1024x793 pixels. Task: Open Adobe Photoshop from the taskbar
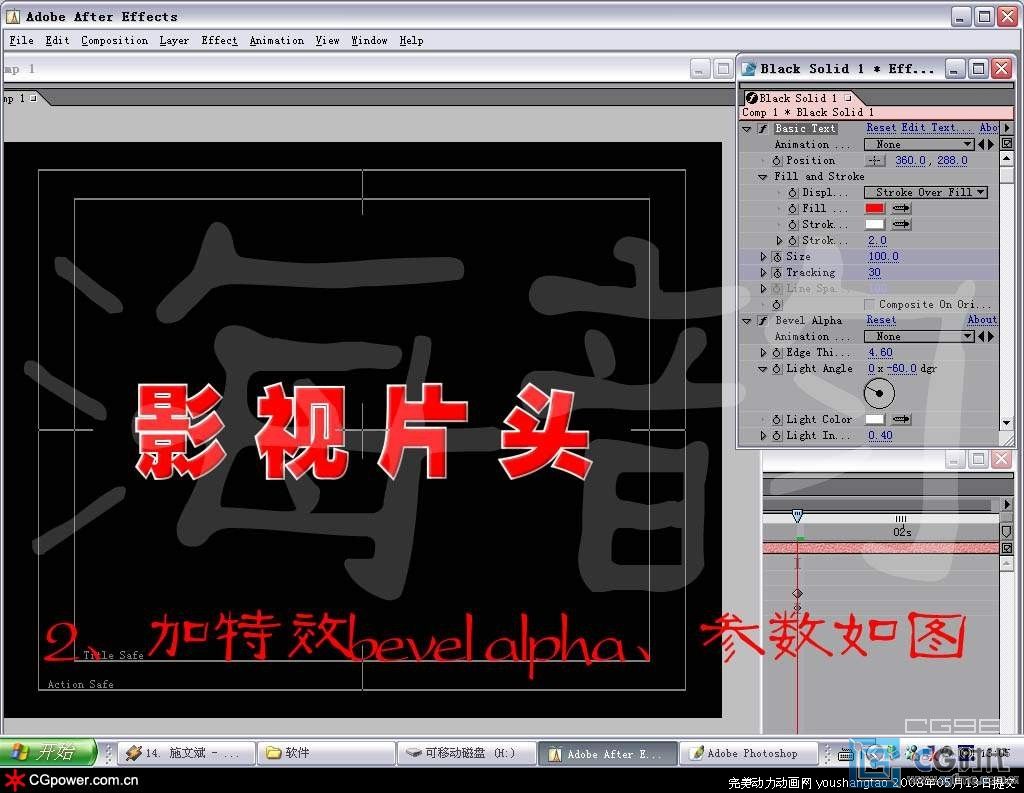click(x=748, y=753)
